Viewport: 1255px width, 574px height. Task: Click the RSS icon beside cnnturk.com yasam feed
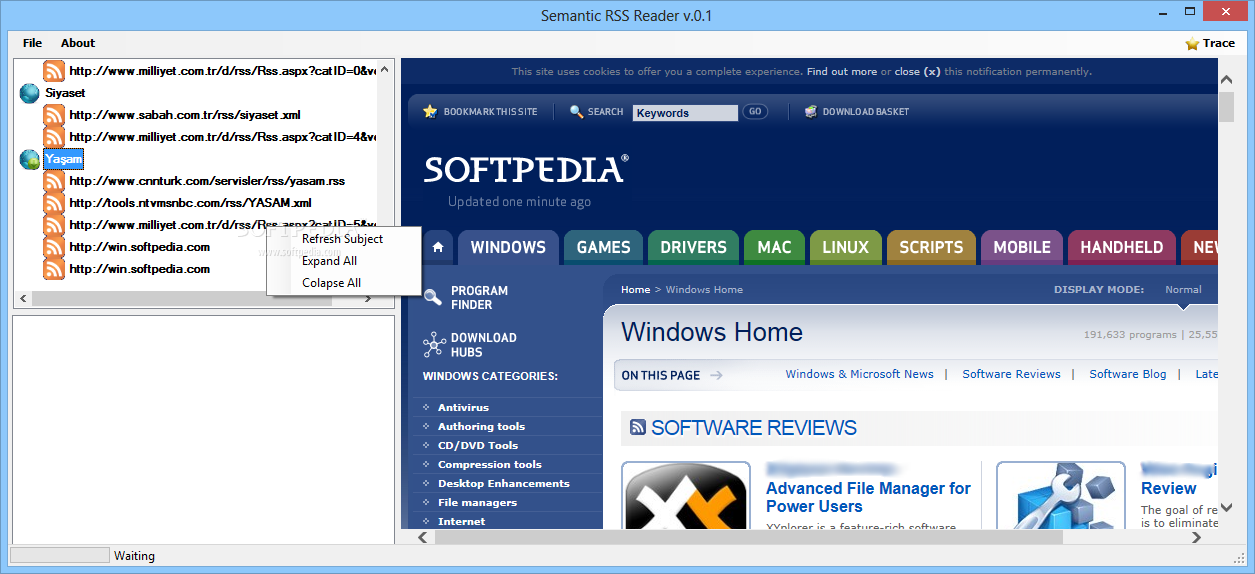click(x=54, y=181)
